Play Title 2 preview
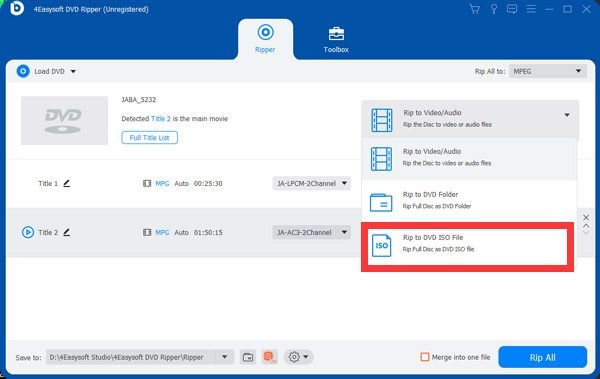 click(x=28, y=232)
